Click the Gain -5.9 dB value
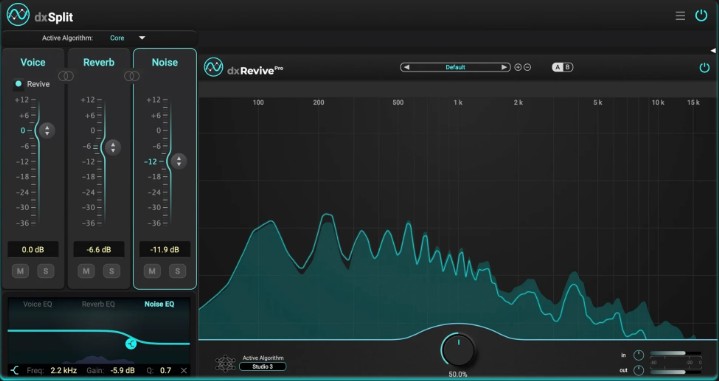The image size is (719, 381). coord(122,370)
